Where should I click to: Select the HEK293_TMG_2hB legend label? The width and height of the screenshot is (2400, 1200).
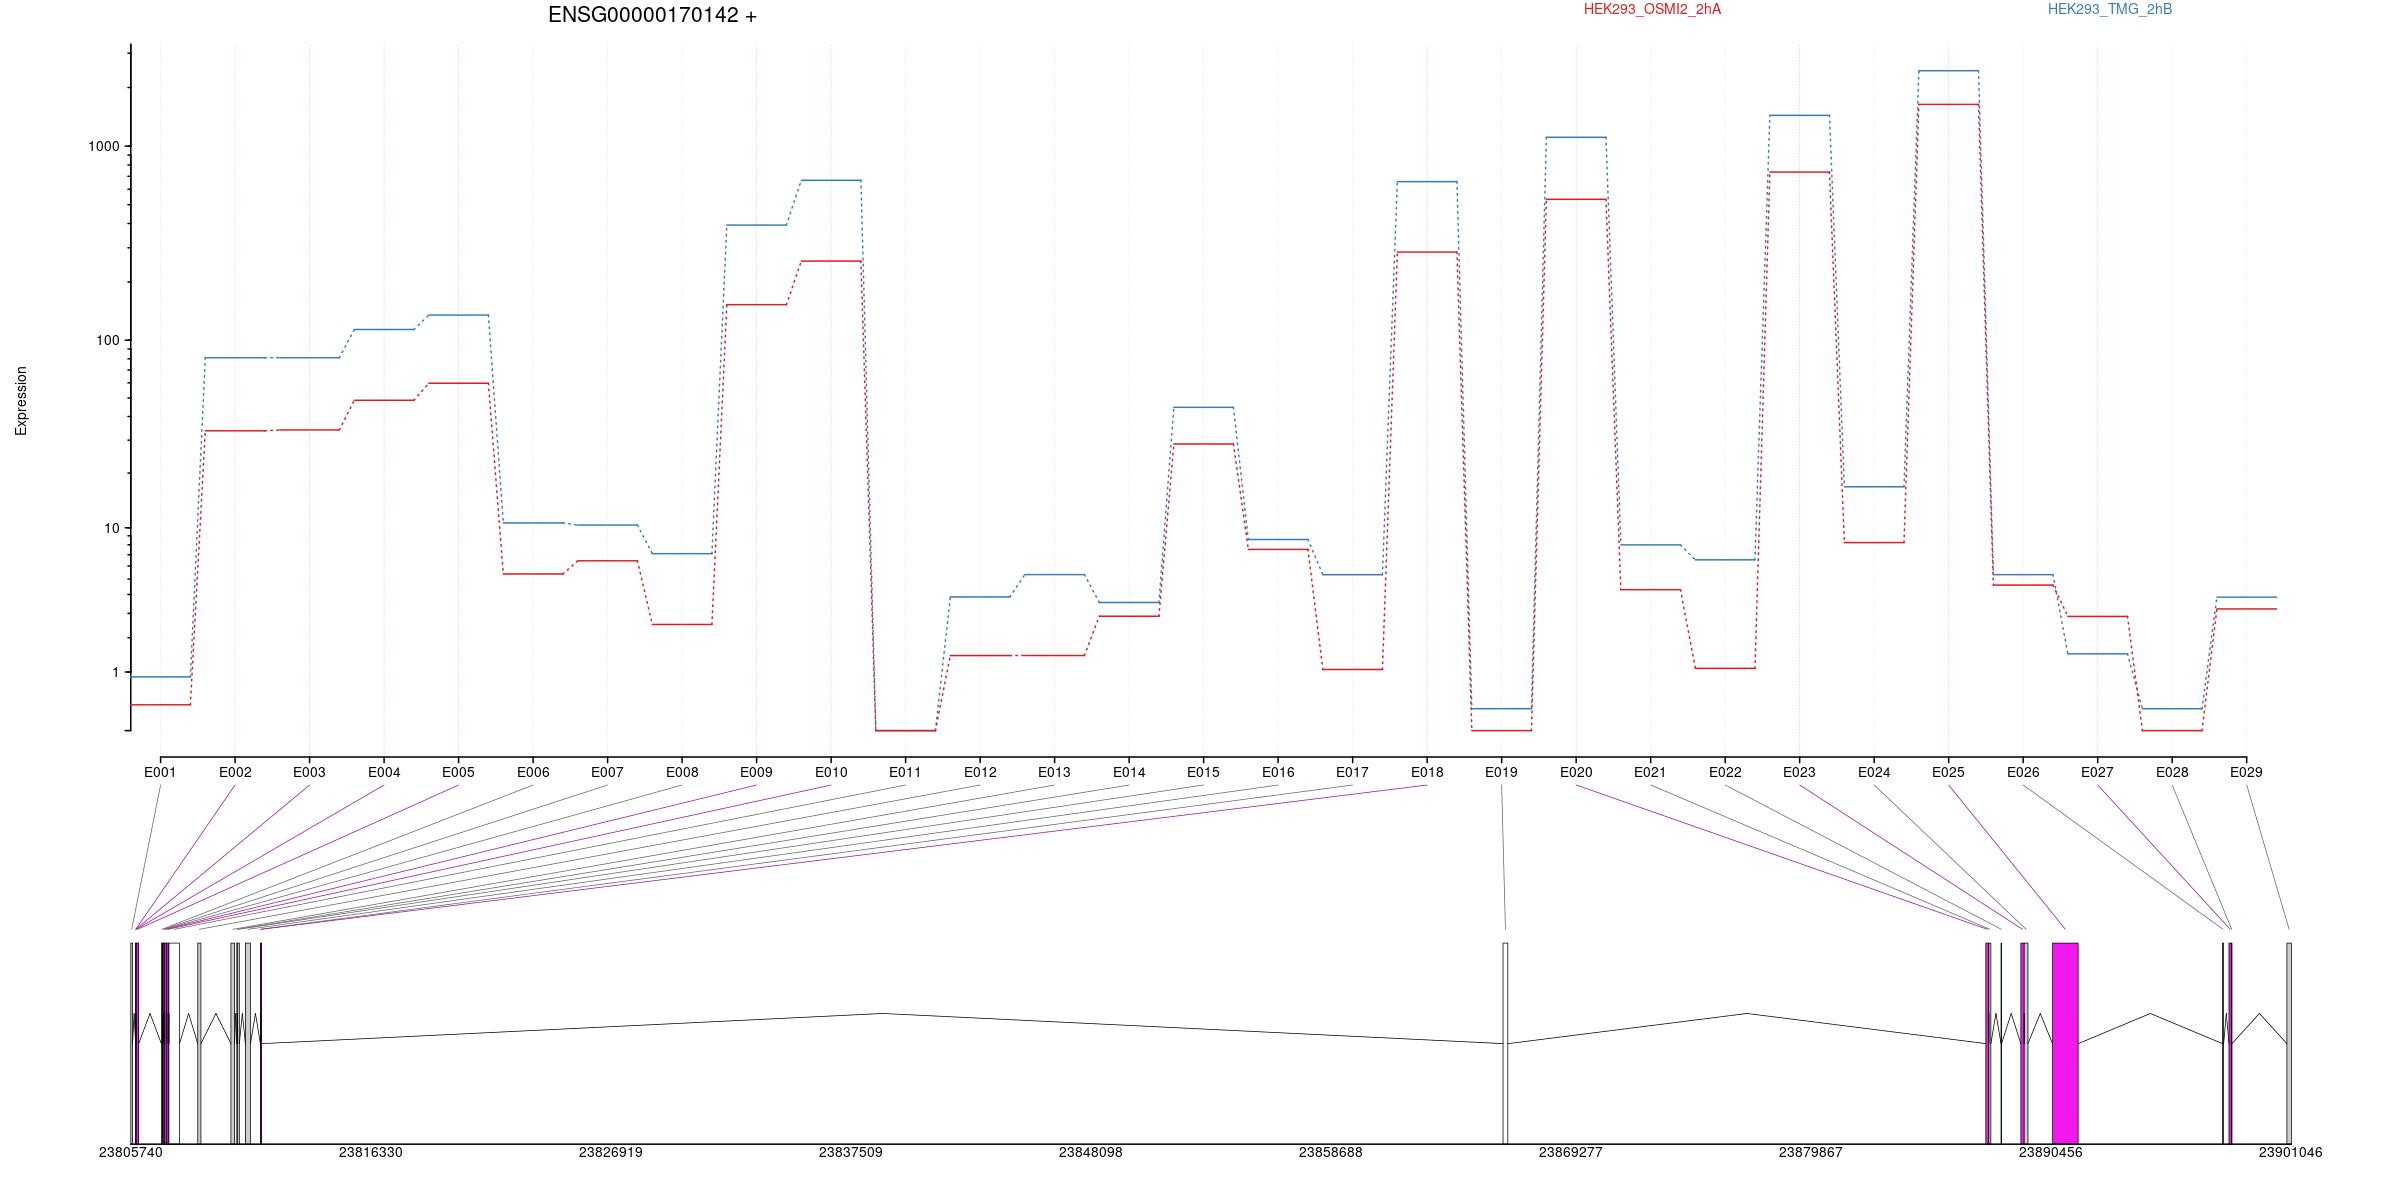(2110, 9)
